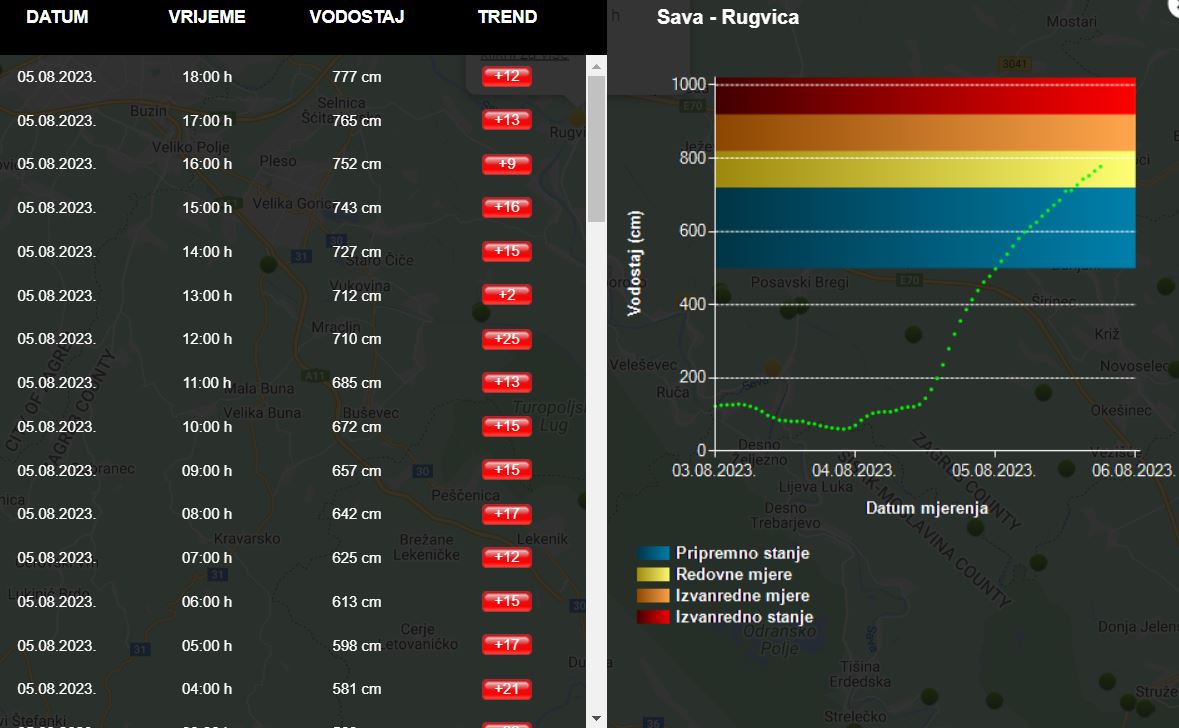The image size is (1179, 728).
Task: Click the 752 cm water level value
Action: point(356,164)
